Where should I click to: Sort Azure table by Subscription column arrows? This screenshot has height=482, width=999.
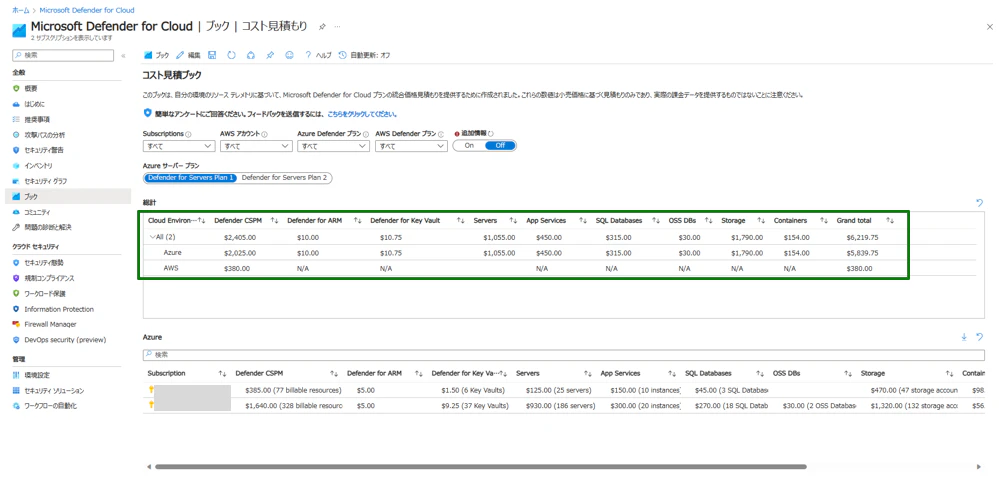(x=222, y=373)
